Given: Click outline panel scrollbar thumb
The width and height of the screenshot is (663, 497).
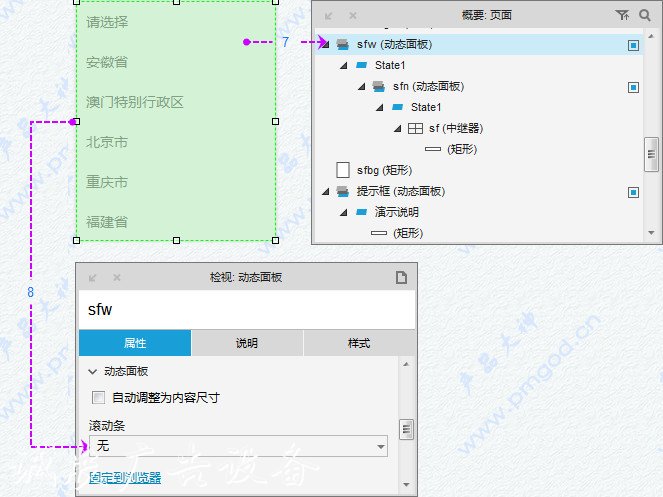Looking at the screenshot, I should coord(651,154).
